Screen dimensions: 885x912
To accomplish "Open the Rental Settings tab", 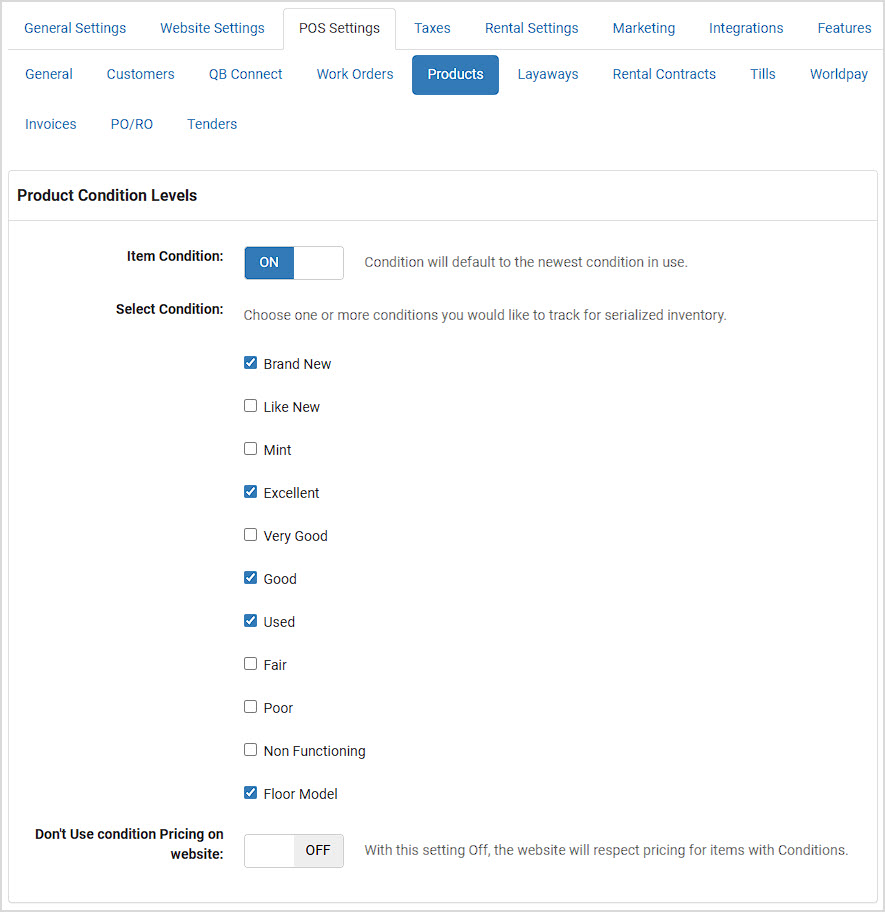I will click(x=531, y=28).
